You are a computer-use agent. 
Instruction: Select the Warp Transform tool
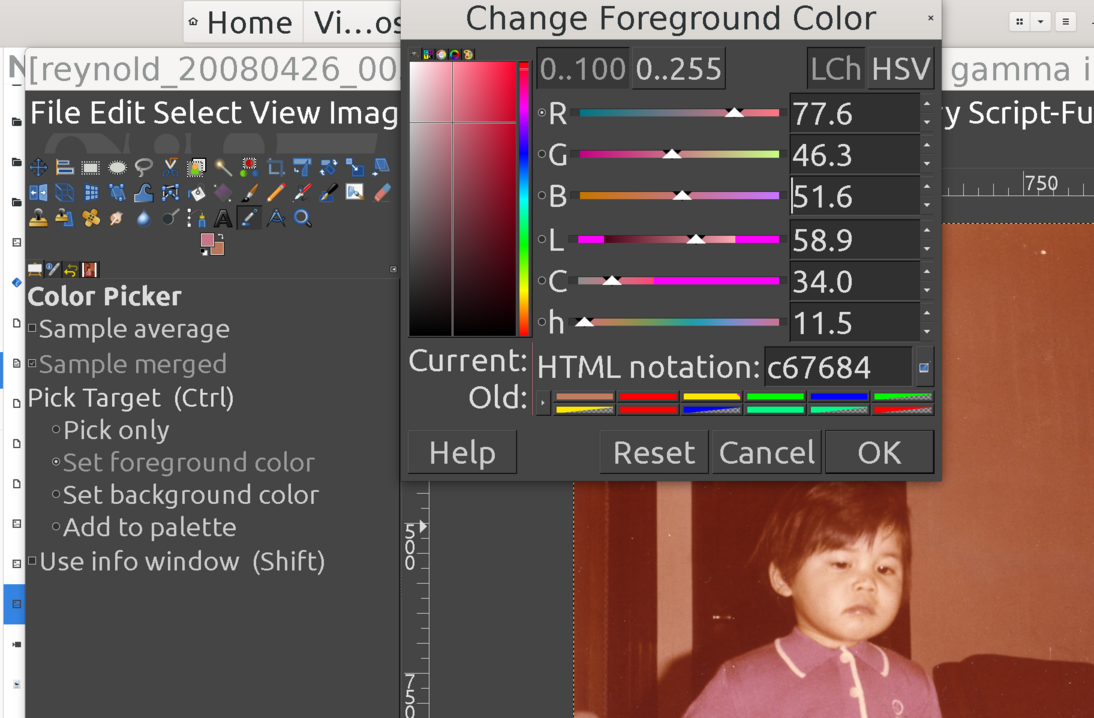click(144, 192)
